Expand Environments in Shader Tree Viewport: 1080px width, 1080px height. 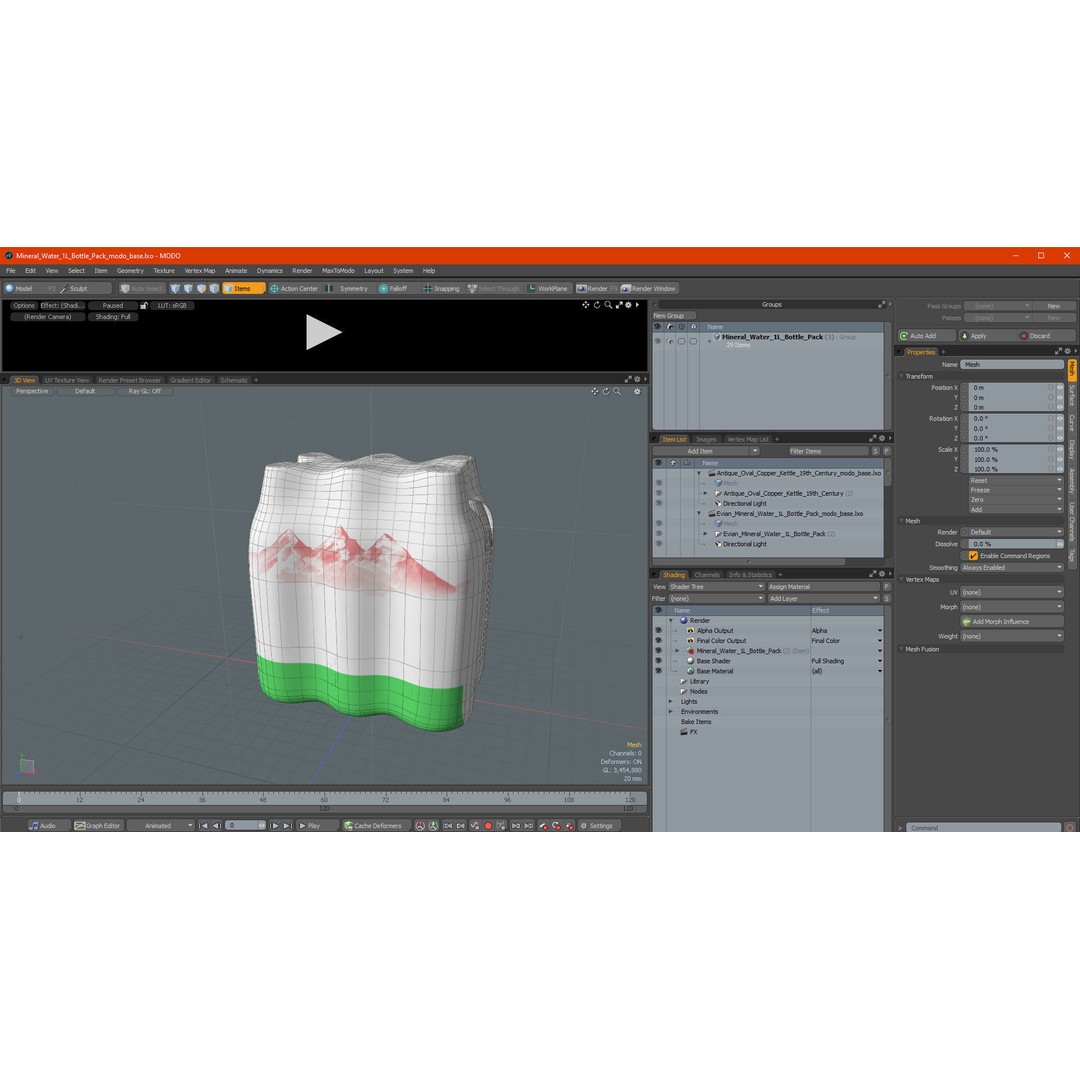[671, 712]
